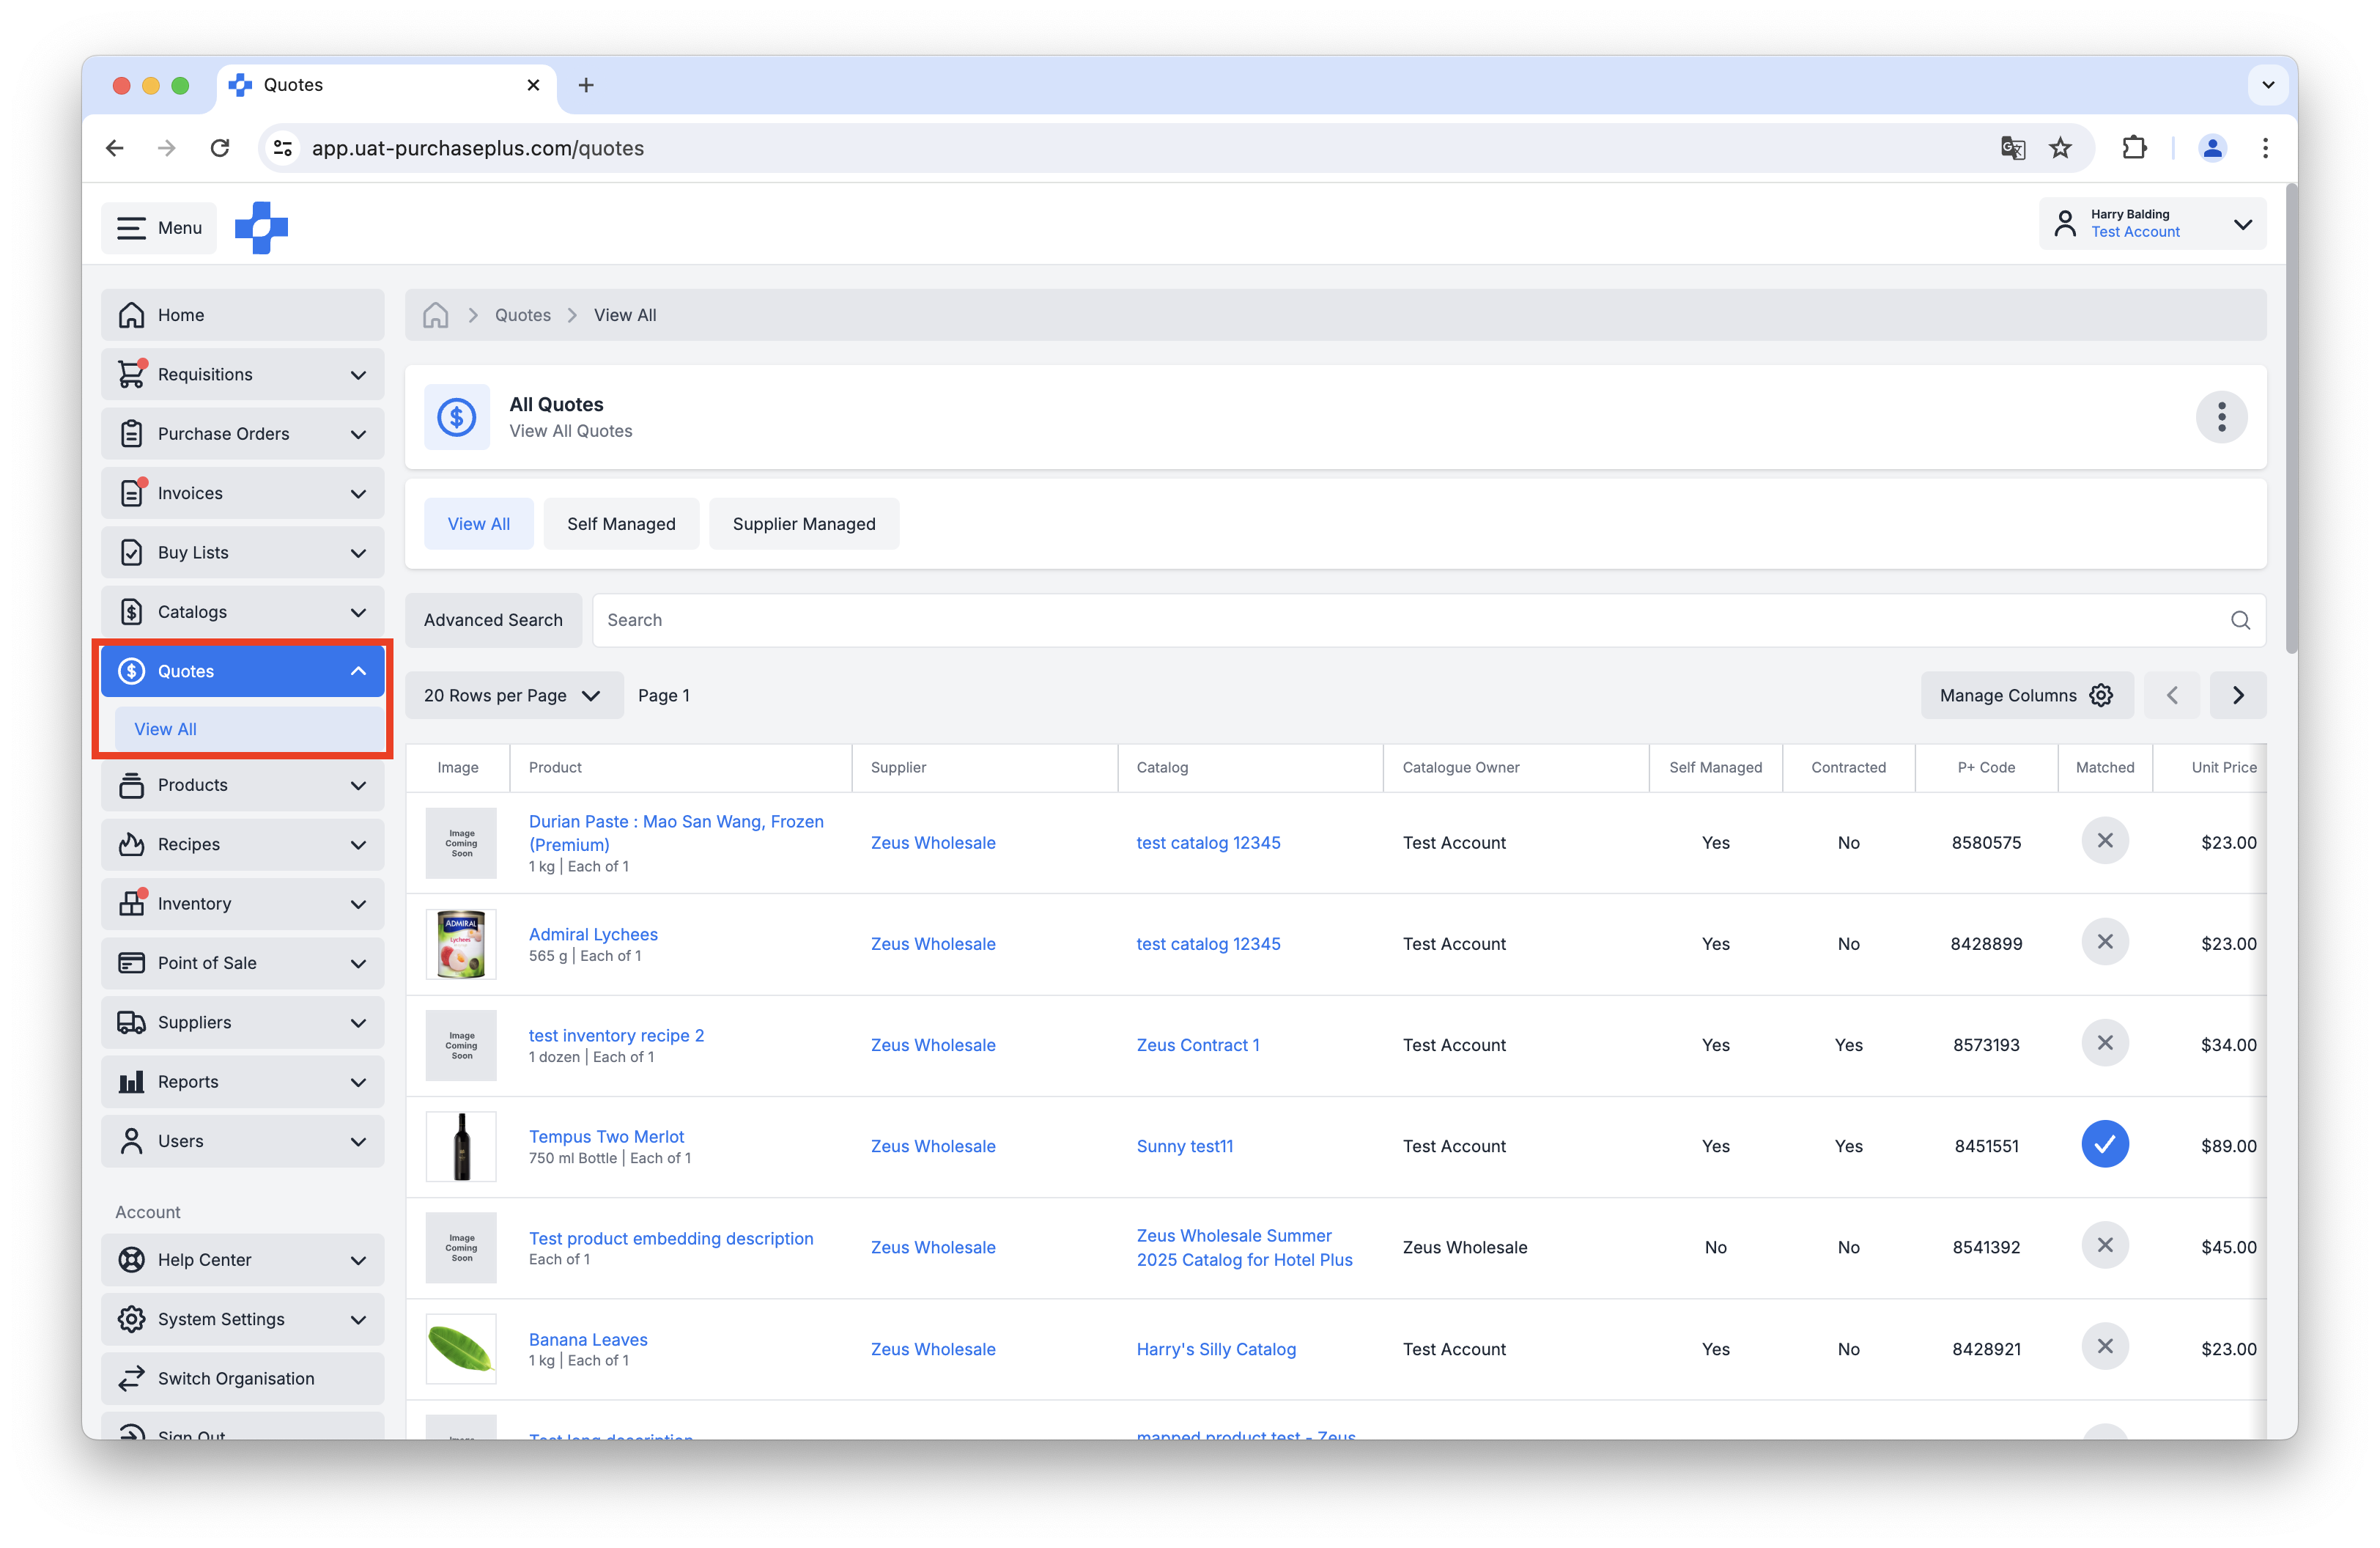
Task: Click the Tempus Two Merlot bottle thumbnail
Action: (461, 1146)
